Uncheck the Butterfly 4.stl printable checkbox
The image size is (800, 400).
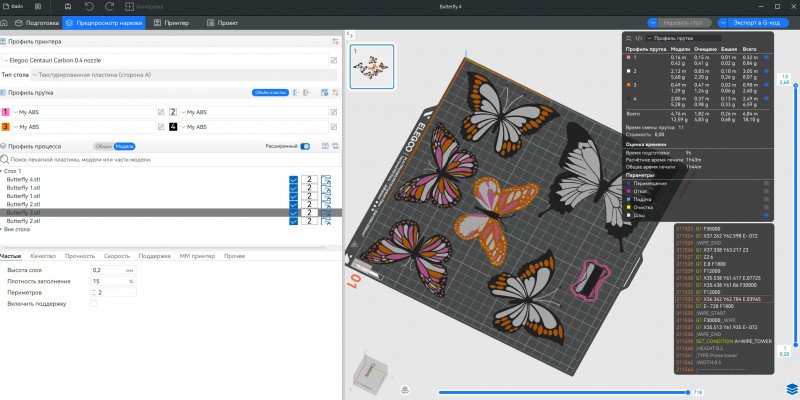point(293,179)
